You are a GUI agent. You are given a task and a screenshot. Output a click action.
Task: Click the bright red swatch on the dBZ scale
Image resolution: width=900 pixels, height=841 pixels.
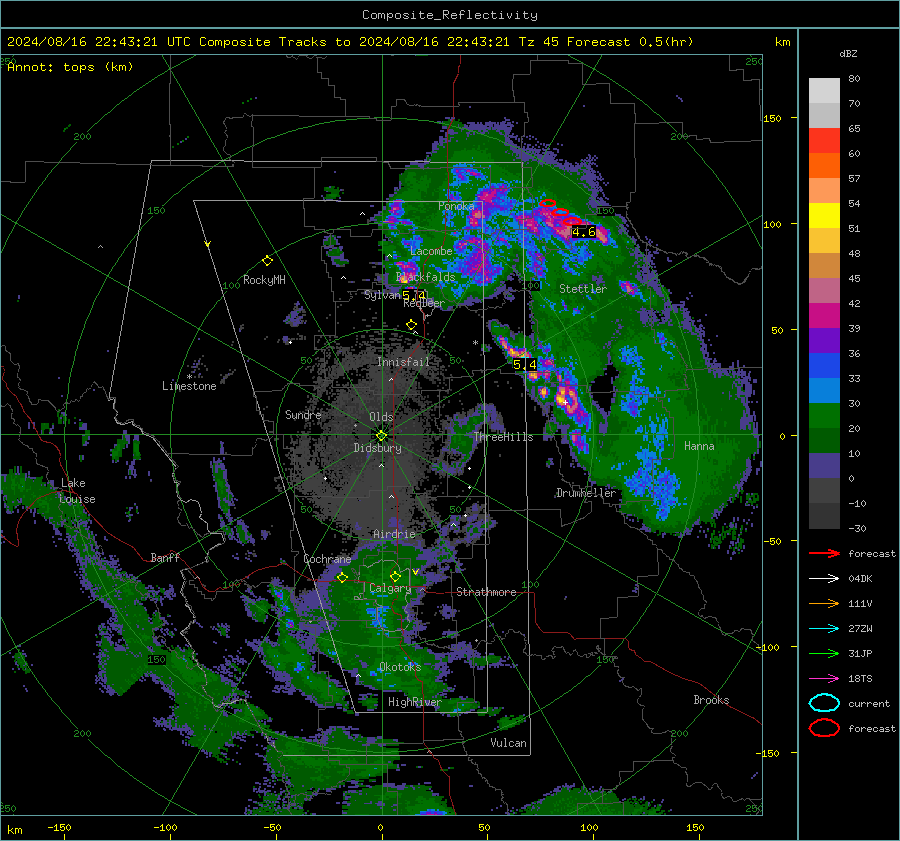824,141
